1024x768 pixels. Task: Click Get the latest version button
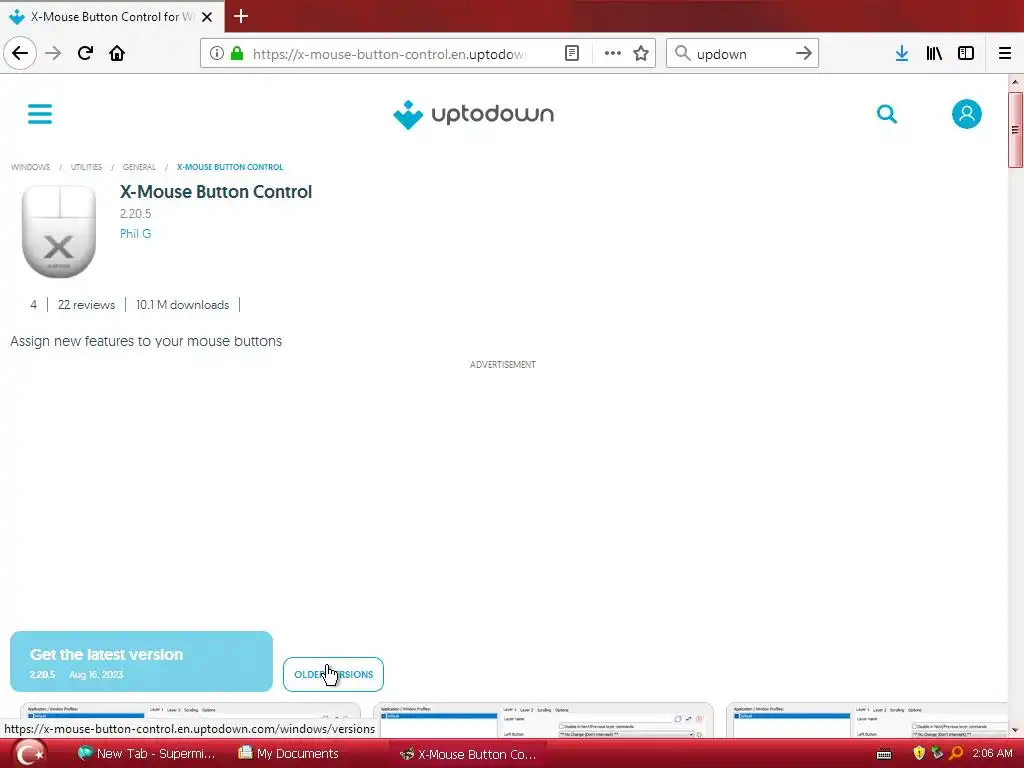(x=141, y=662)
